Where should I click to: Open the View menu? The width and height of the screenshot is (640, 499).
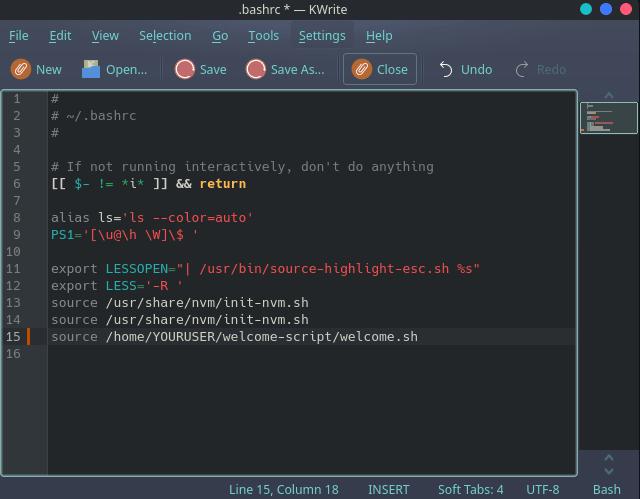(105, 36)
